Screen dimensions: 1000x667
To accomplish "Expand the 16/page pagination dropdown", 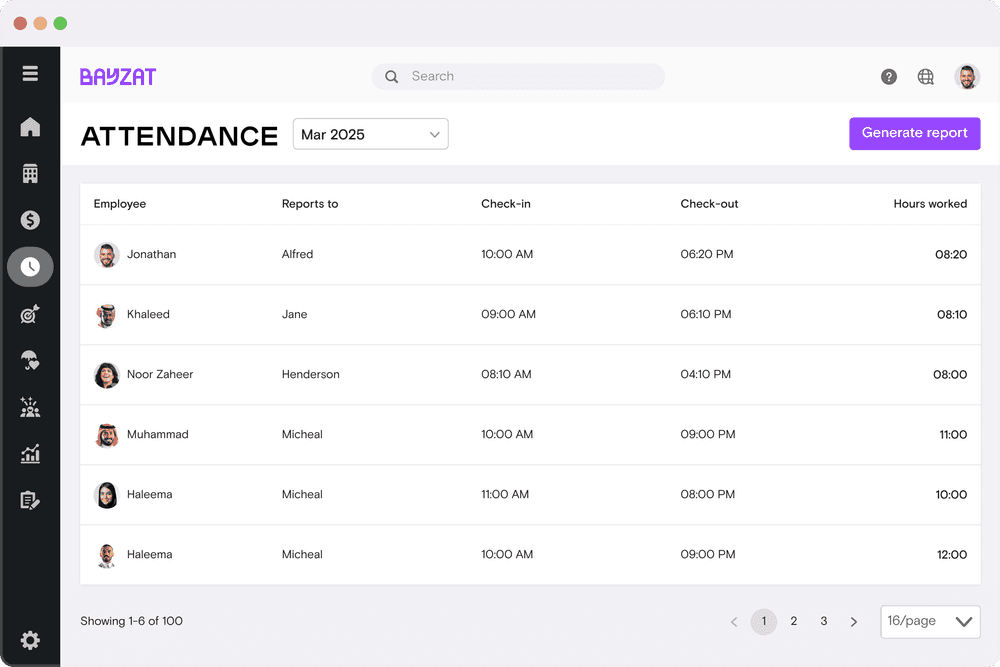I will pos(930,621).
